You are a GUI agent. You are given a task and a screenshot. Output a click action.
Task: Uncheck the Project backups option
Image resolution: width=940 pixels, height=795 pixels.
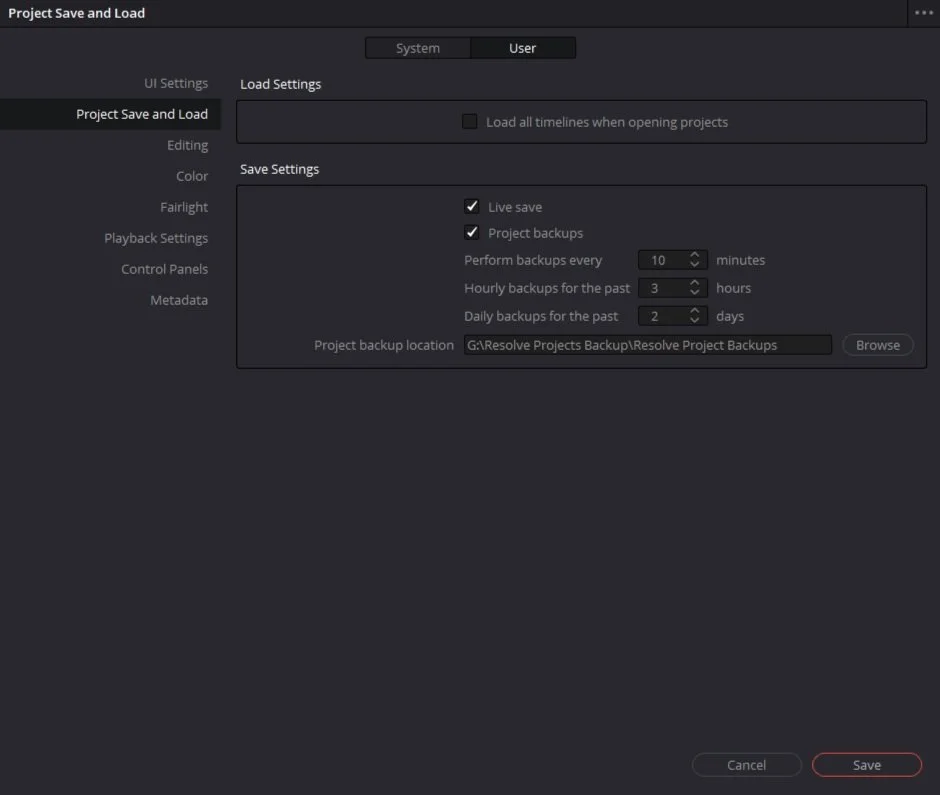(471, 232)
